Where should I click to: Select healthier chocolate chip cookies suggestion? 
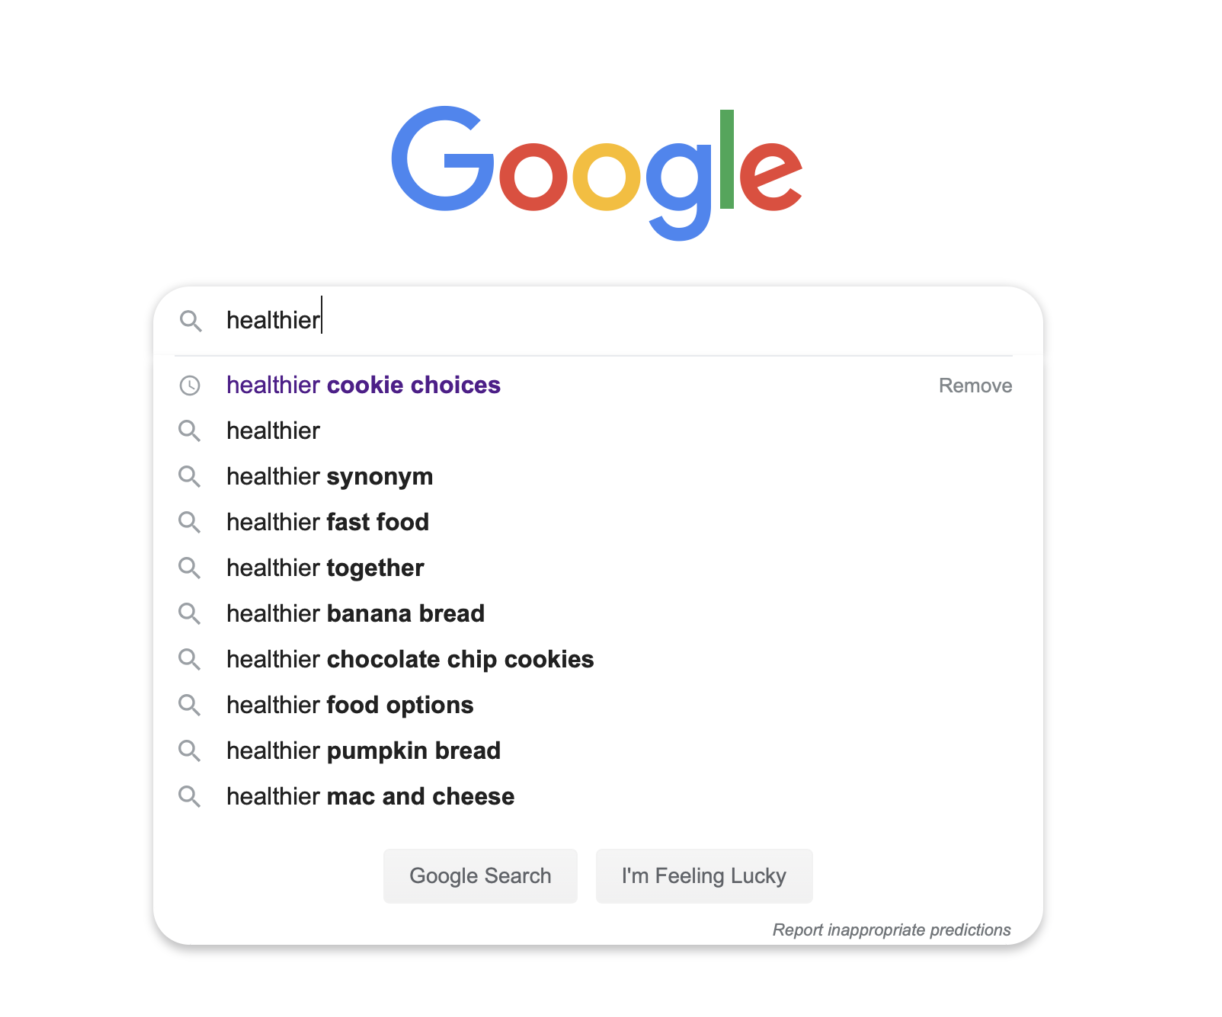pos(410,660)
